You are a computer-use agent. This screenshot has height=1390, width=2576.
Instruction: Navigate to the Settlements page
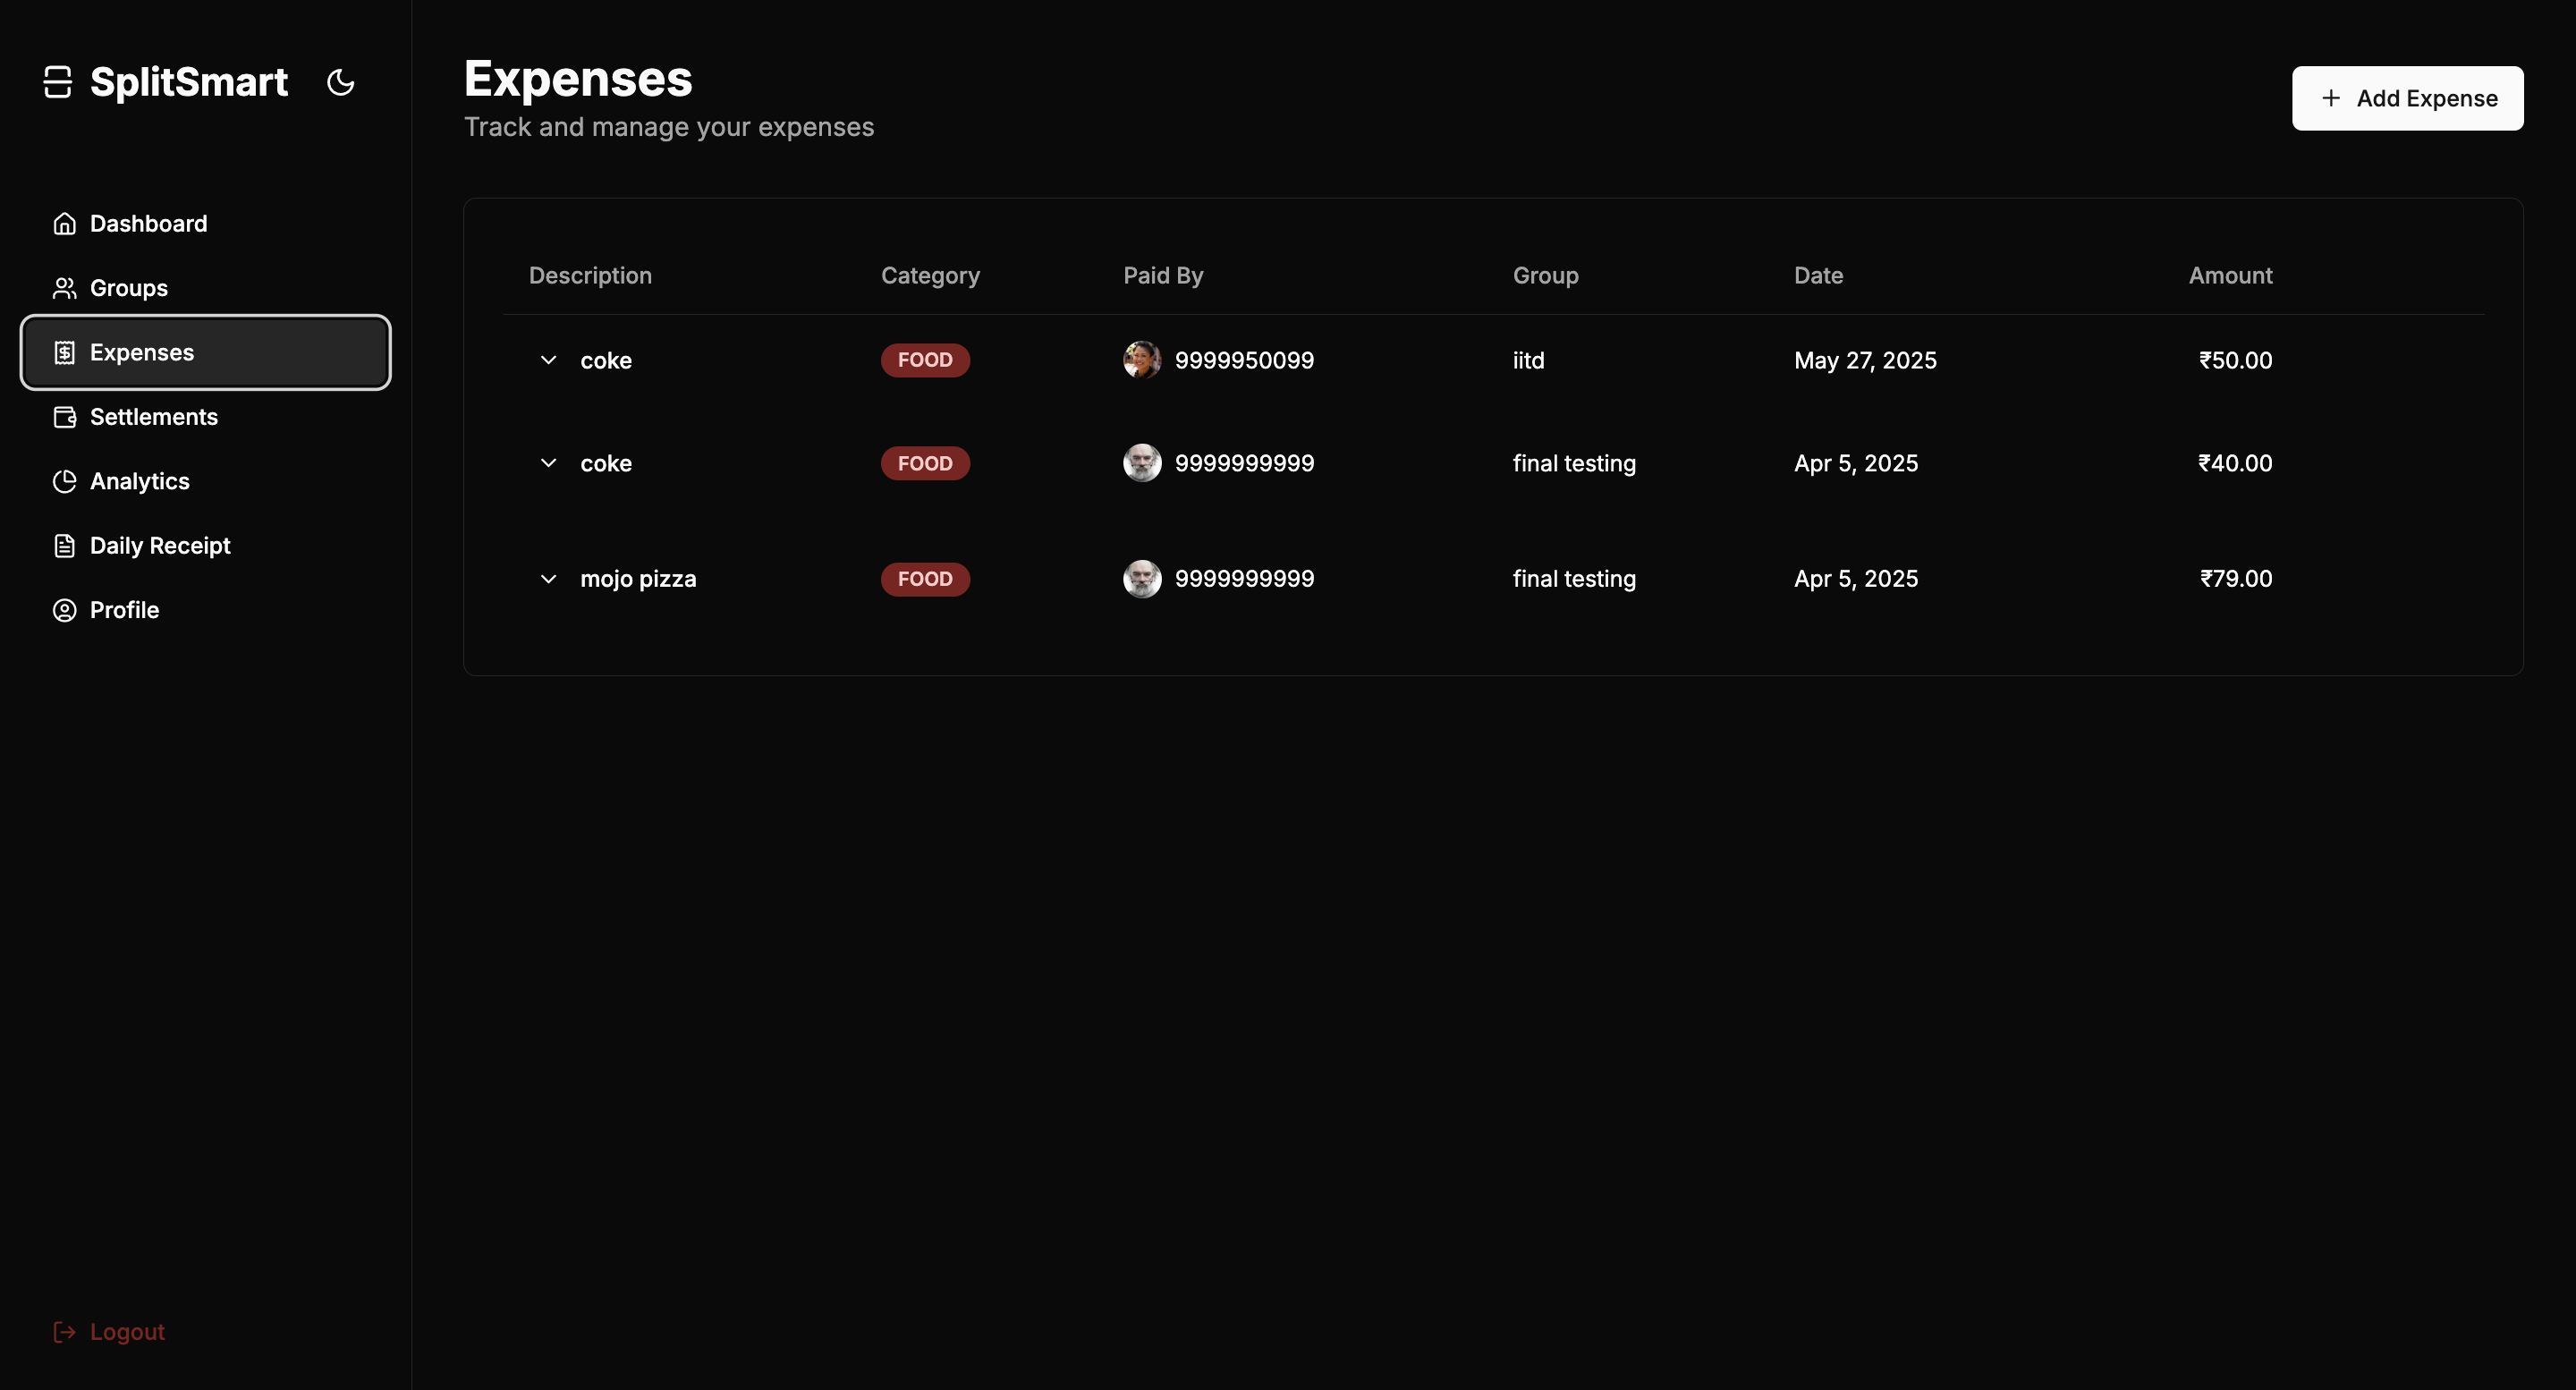153,417
